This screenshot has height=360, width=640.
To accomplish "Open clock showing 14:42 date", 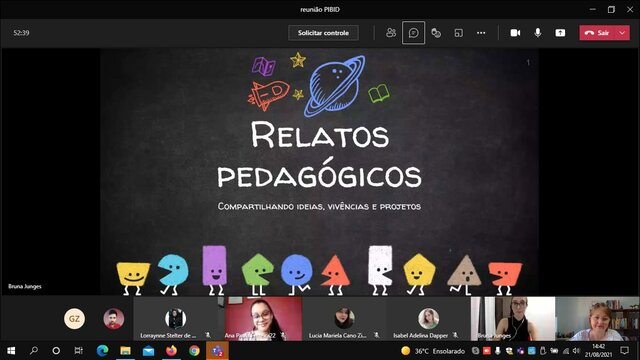I will (598, 351).
